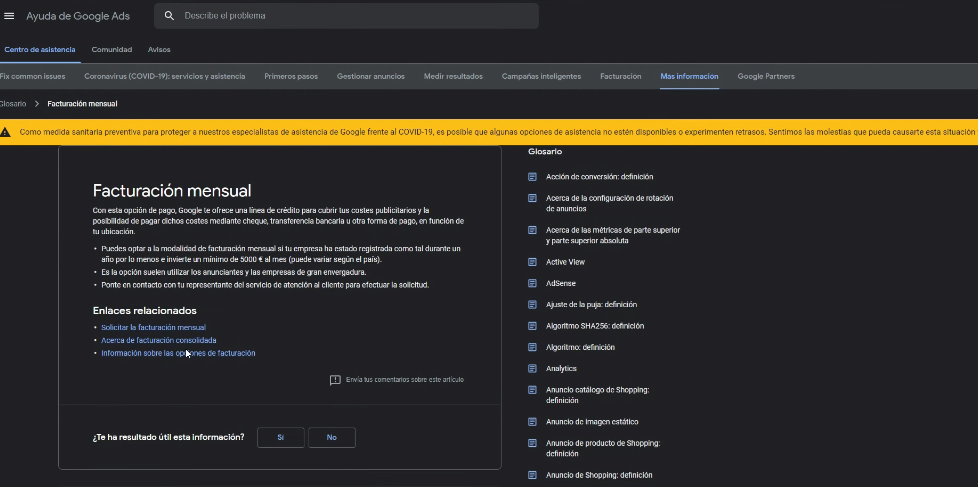
Task: Open the Fix common issues menu
Action: 32,76
